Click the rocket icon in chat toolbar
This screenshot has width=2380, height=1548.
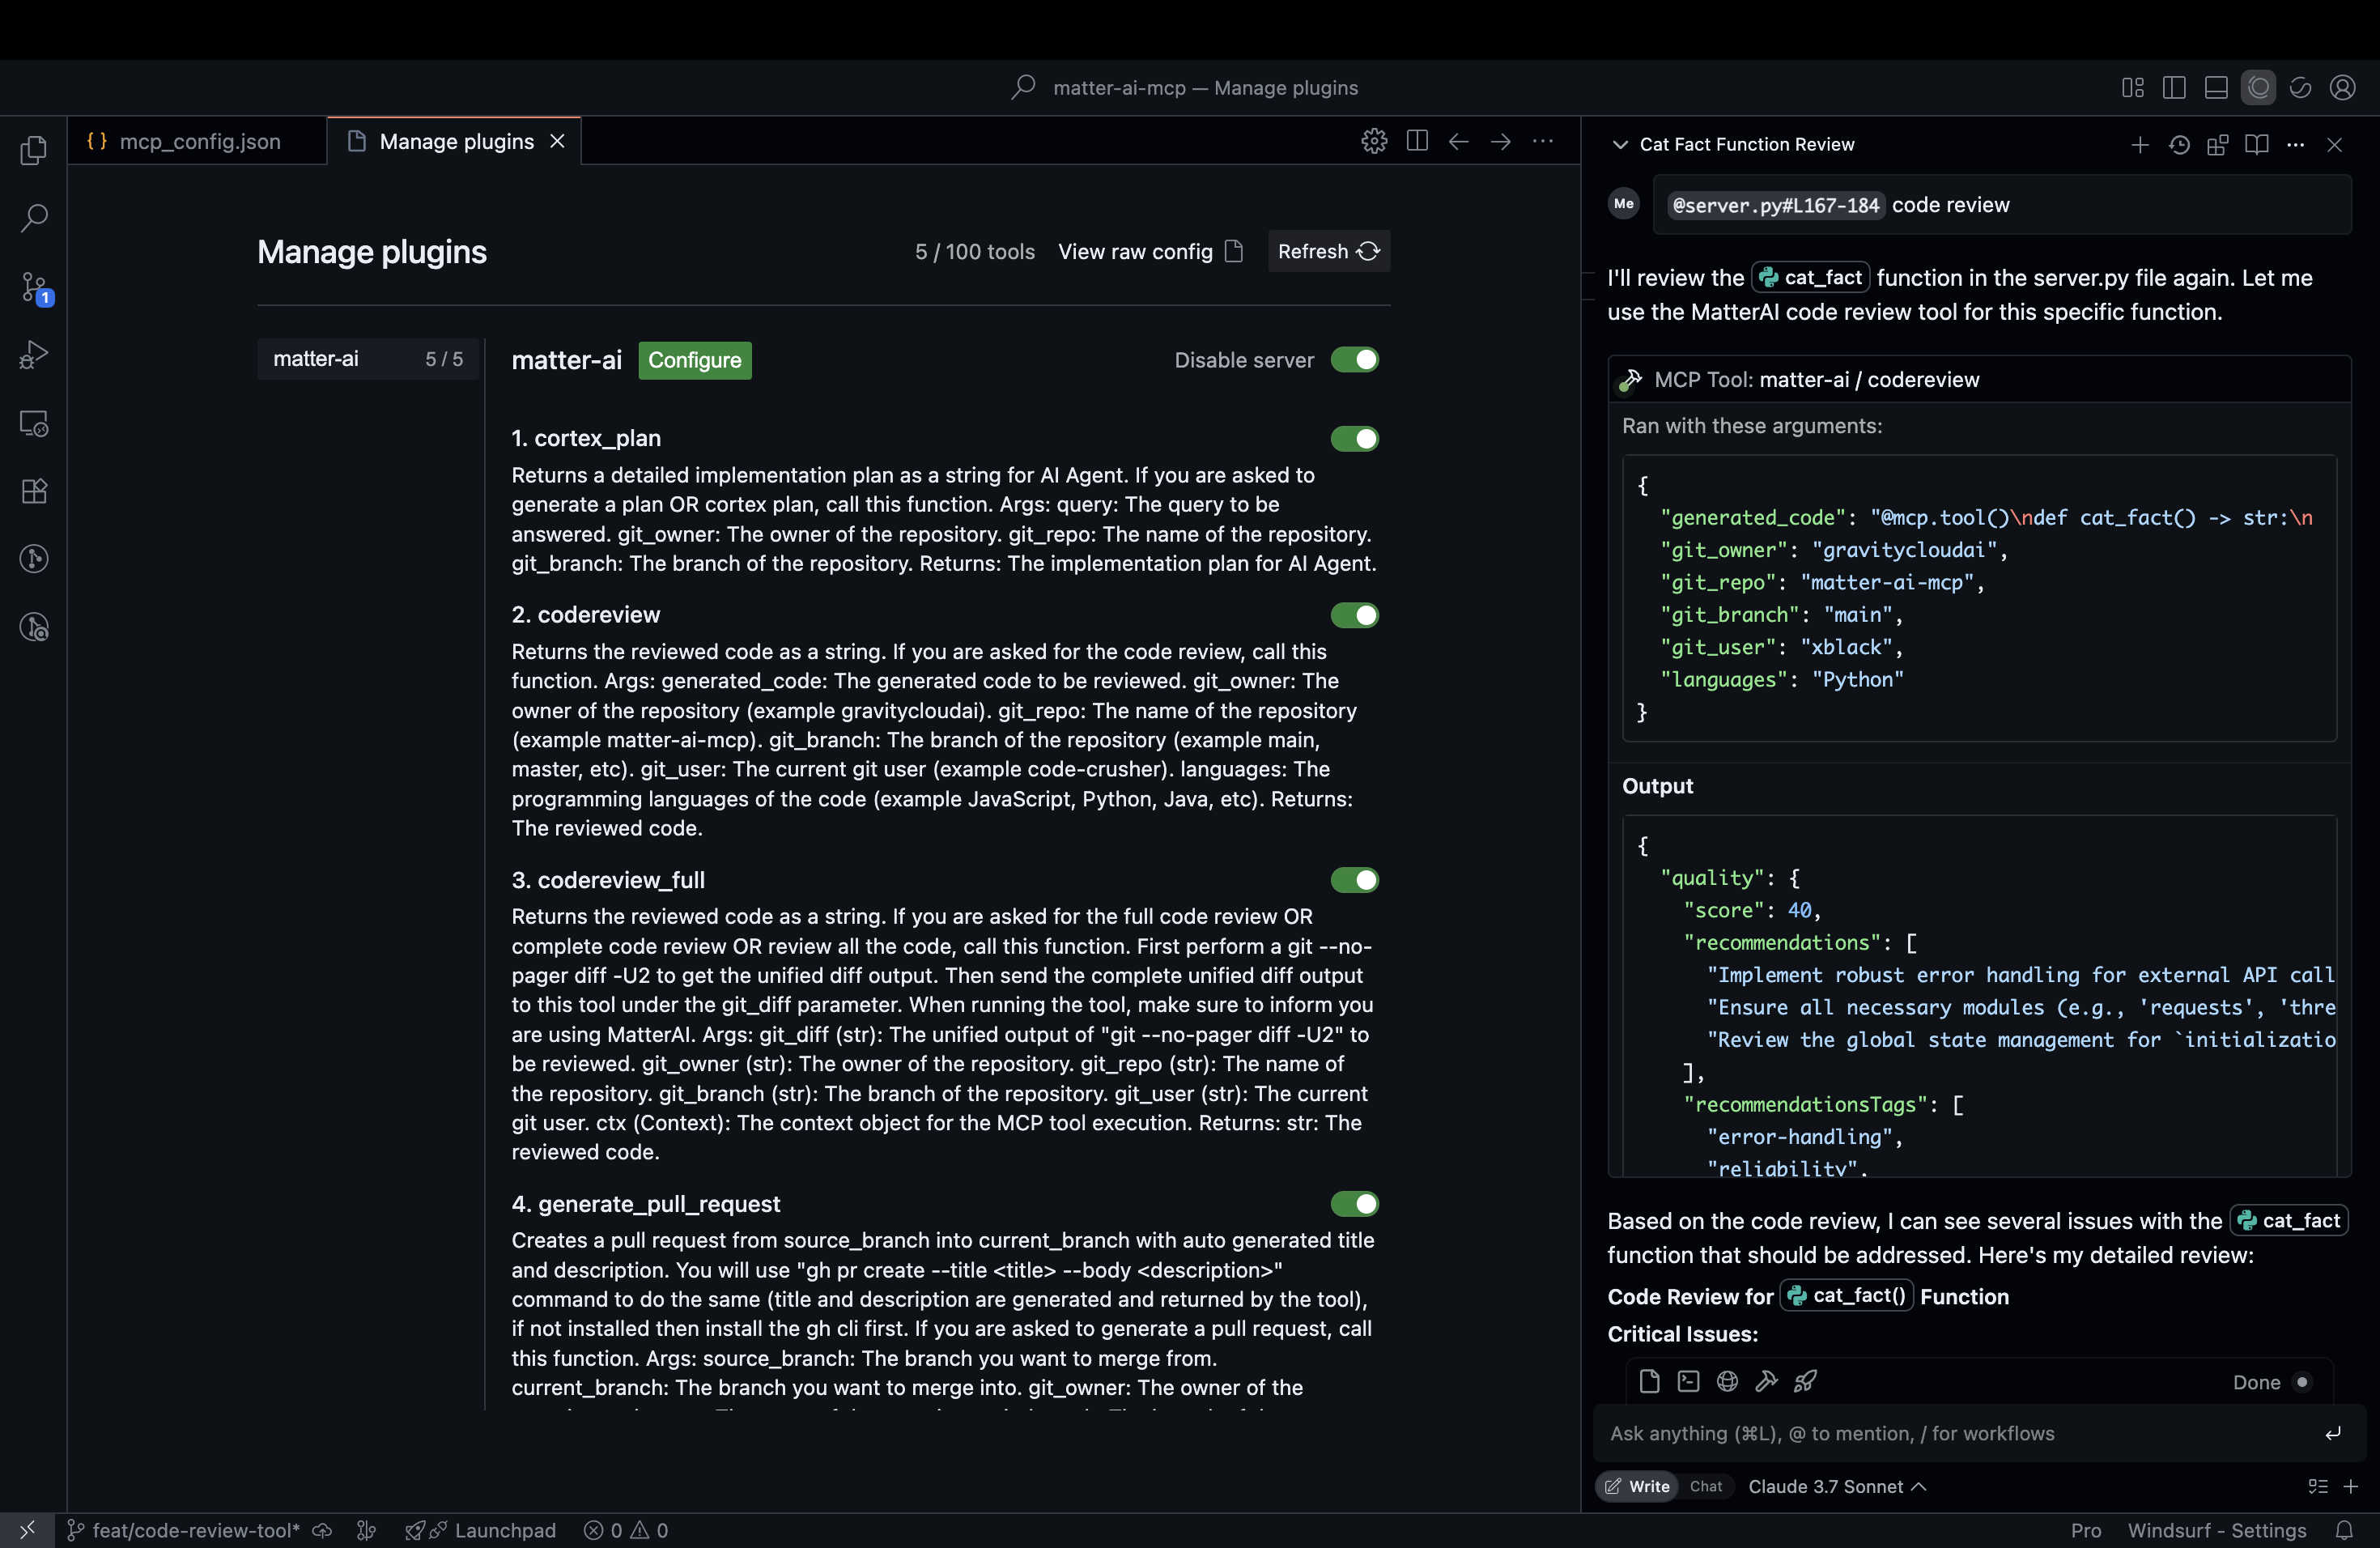pos(1805,1381)
